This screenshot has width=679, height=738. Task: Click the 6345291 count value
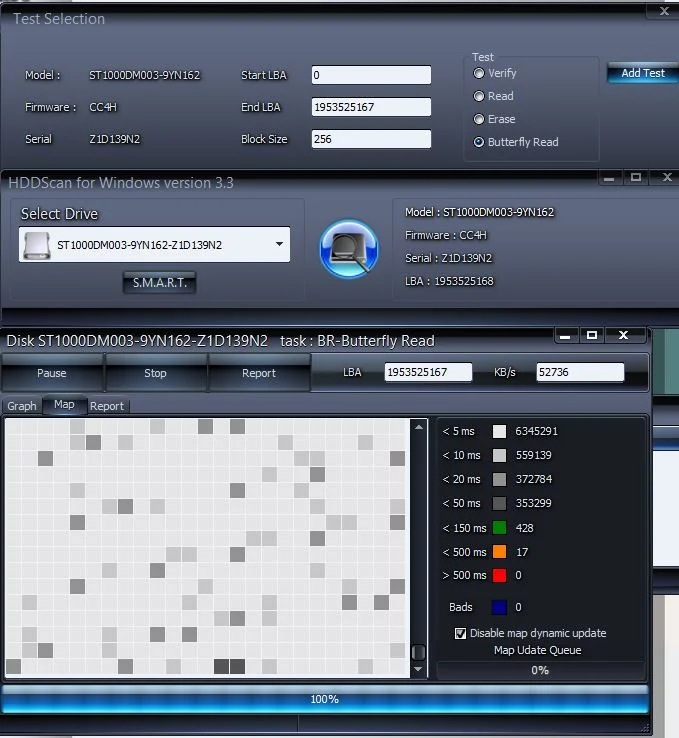(536, 431)
